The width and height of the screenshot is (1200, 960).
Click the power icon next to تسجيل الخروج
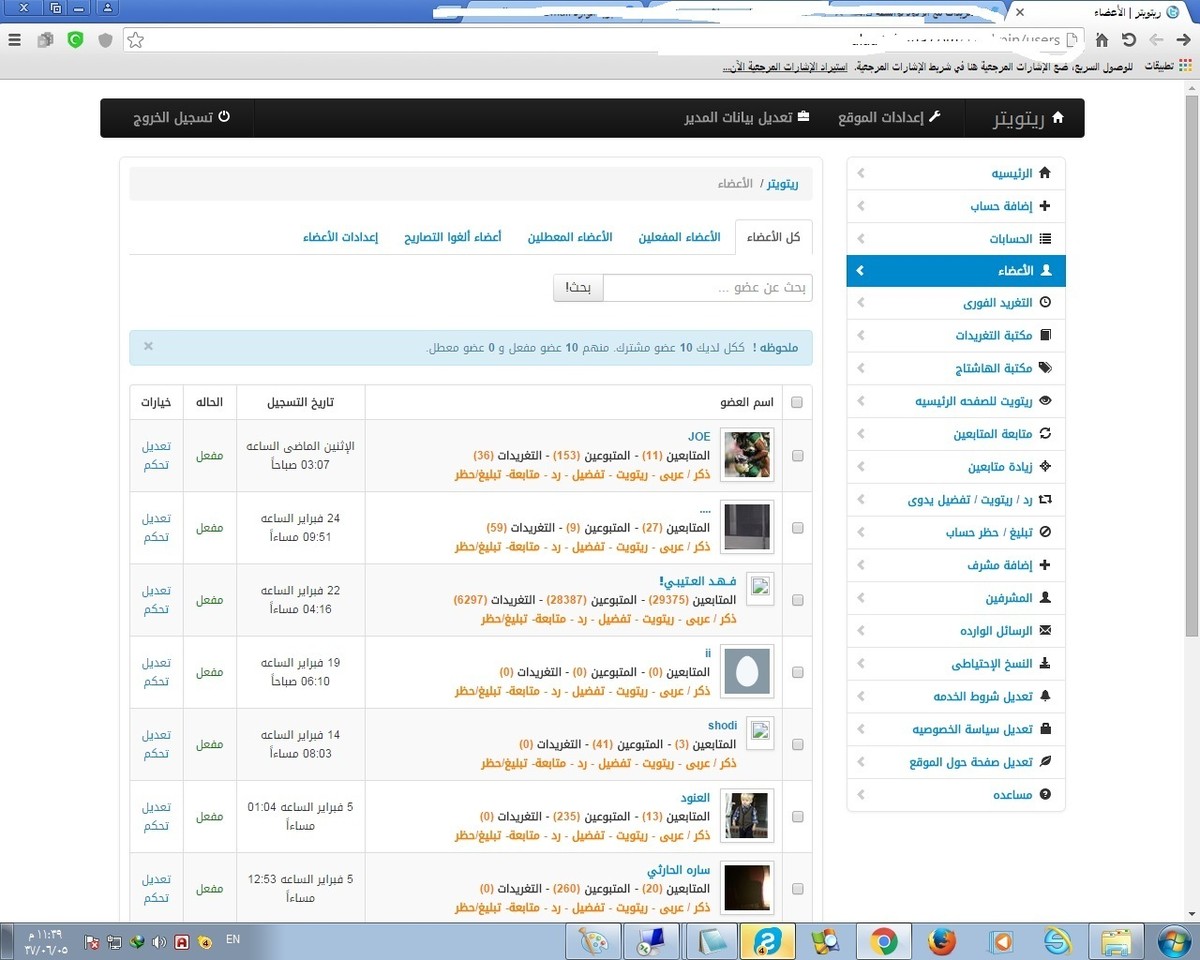pos(224,117)
